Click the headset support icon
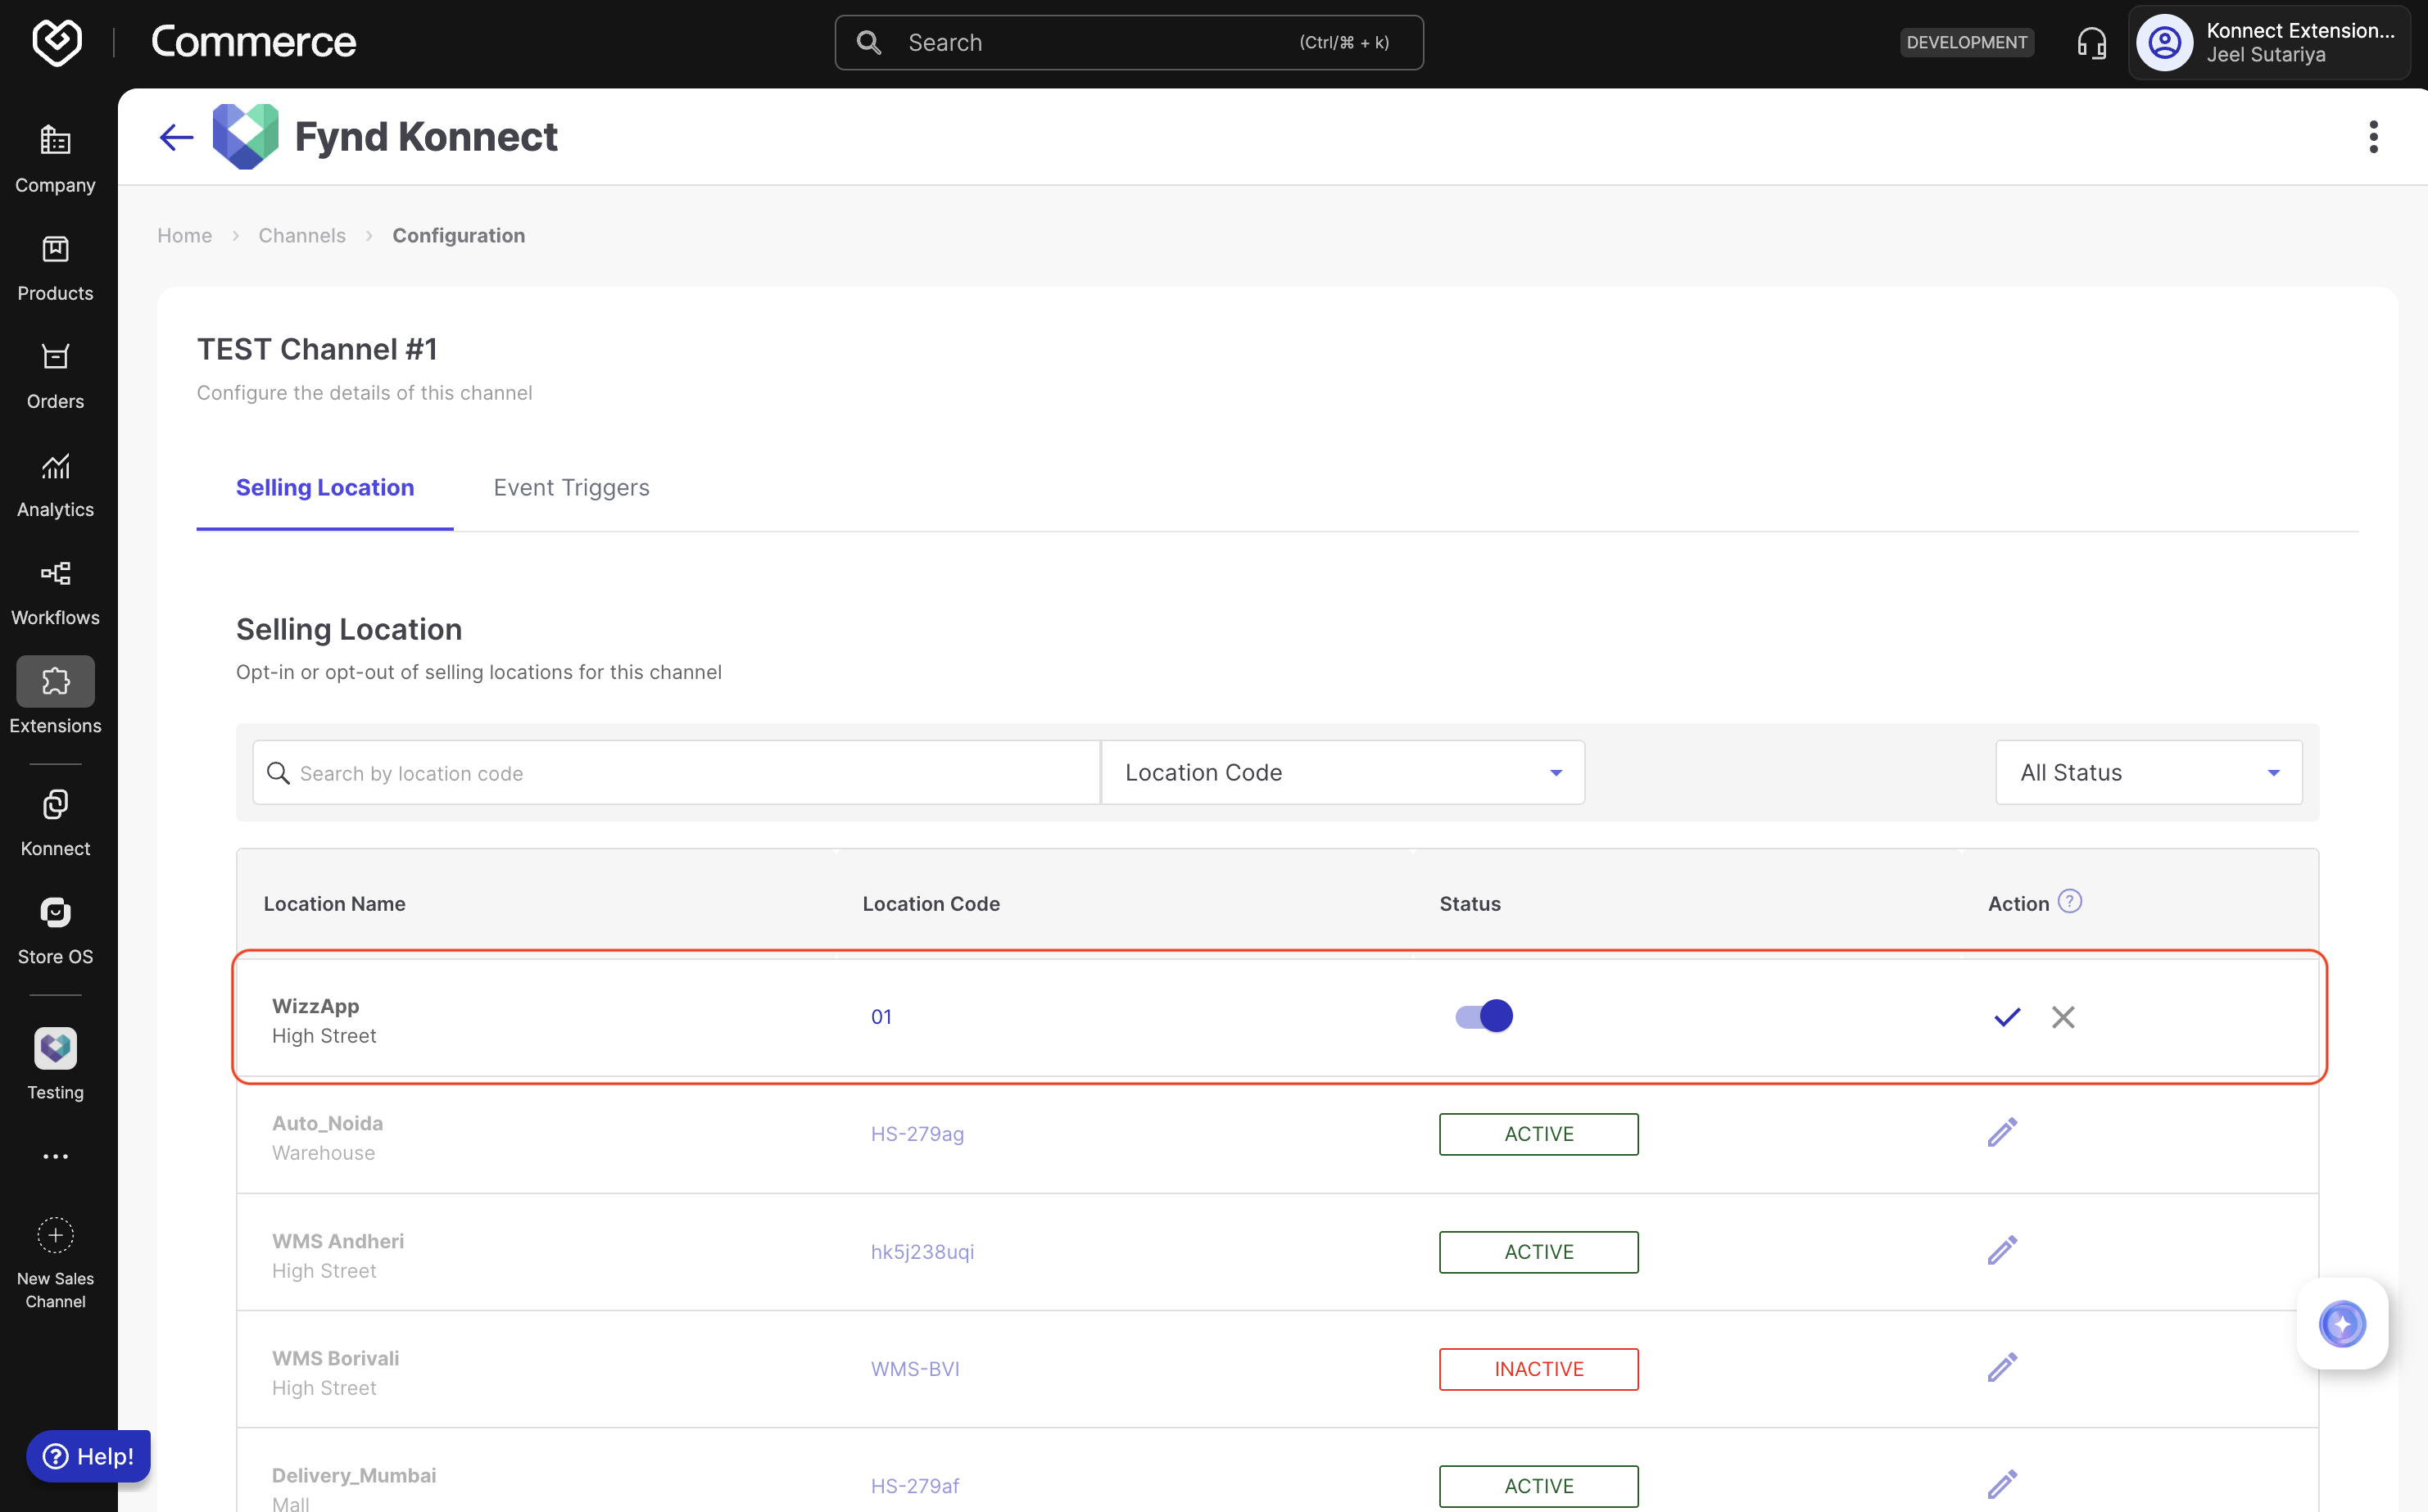 2091,43
